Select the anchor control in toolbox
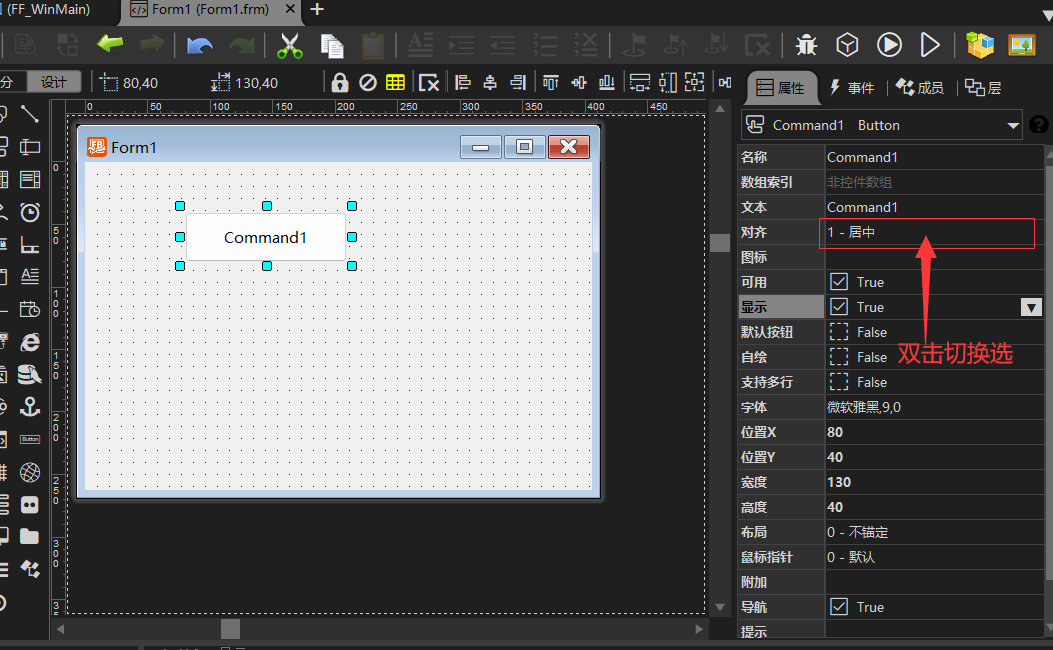 coord(30,406)
